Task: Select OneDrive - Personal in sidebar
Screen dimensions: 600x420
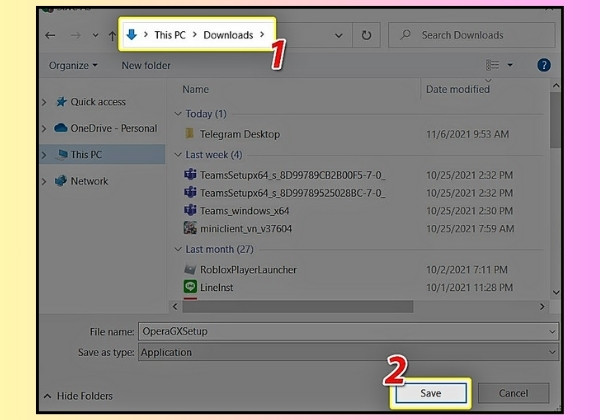Action: [114, 128]
